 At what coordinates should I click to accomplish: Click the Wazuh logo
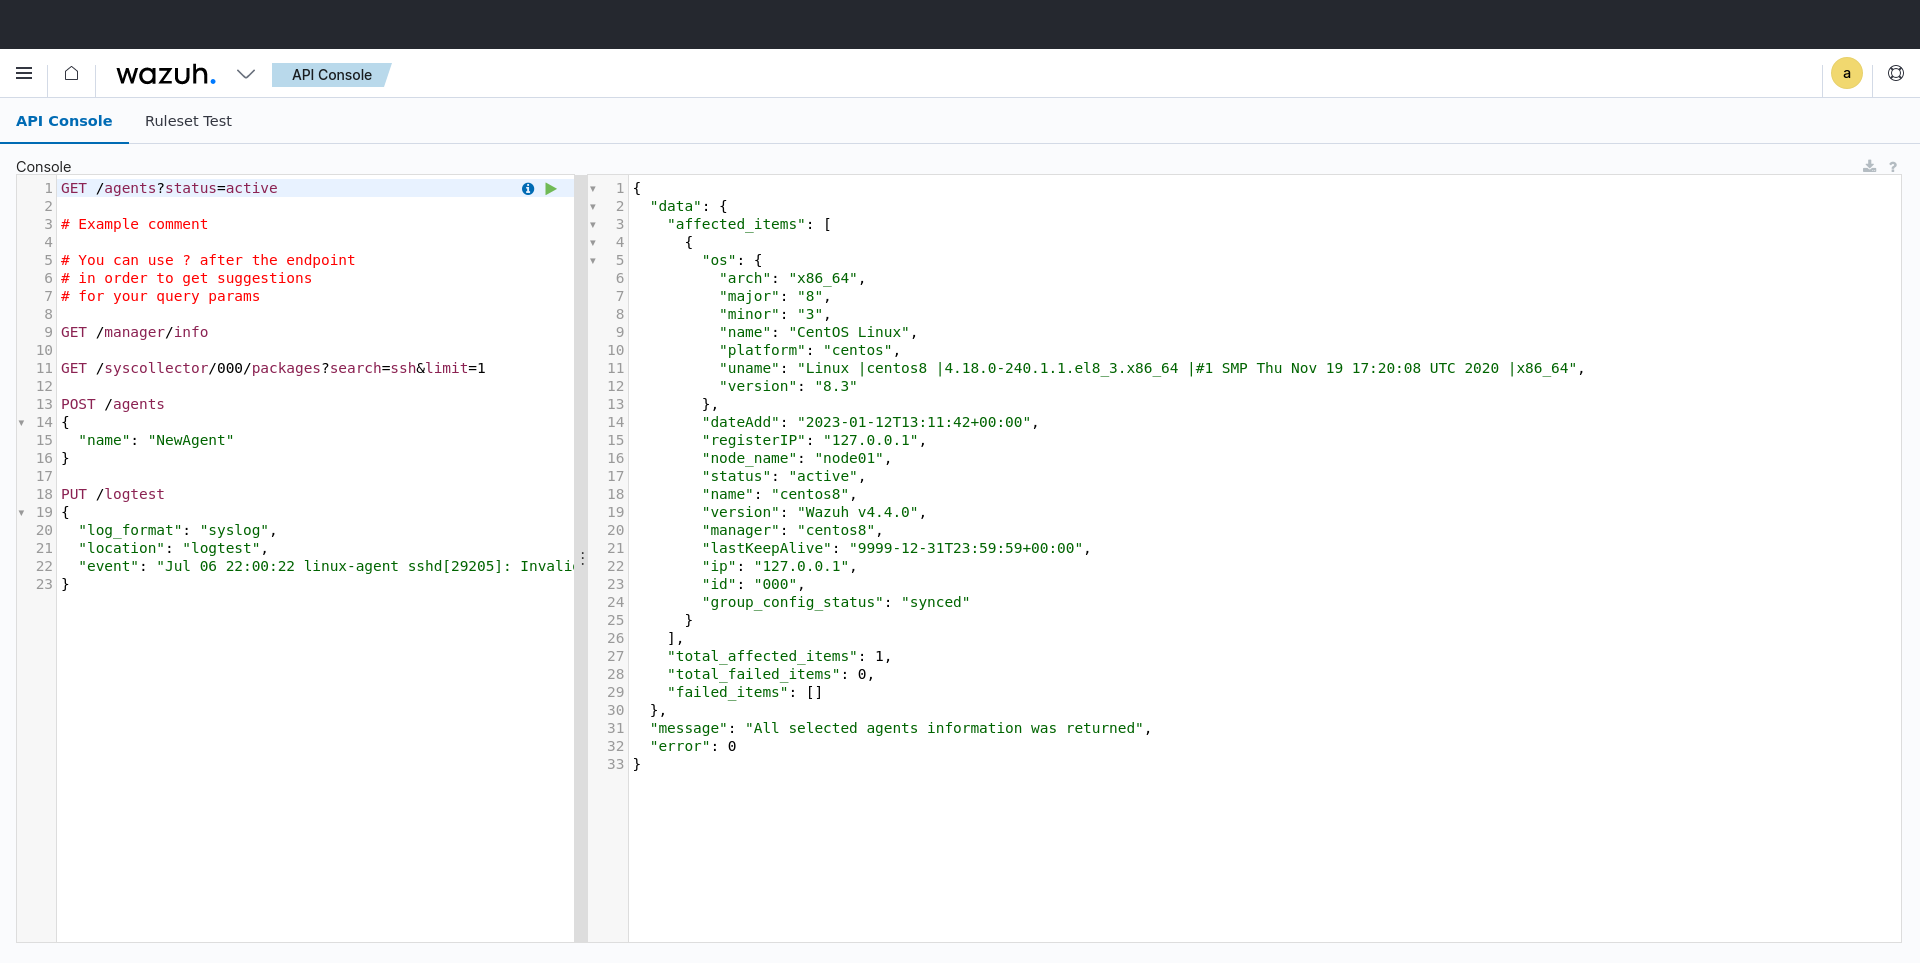[x=166, y=74]
